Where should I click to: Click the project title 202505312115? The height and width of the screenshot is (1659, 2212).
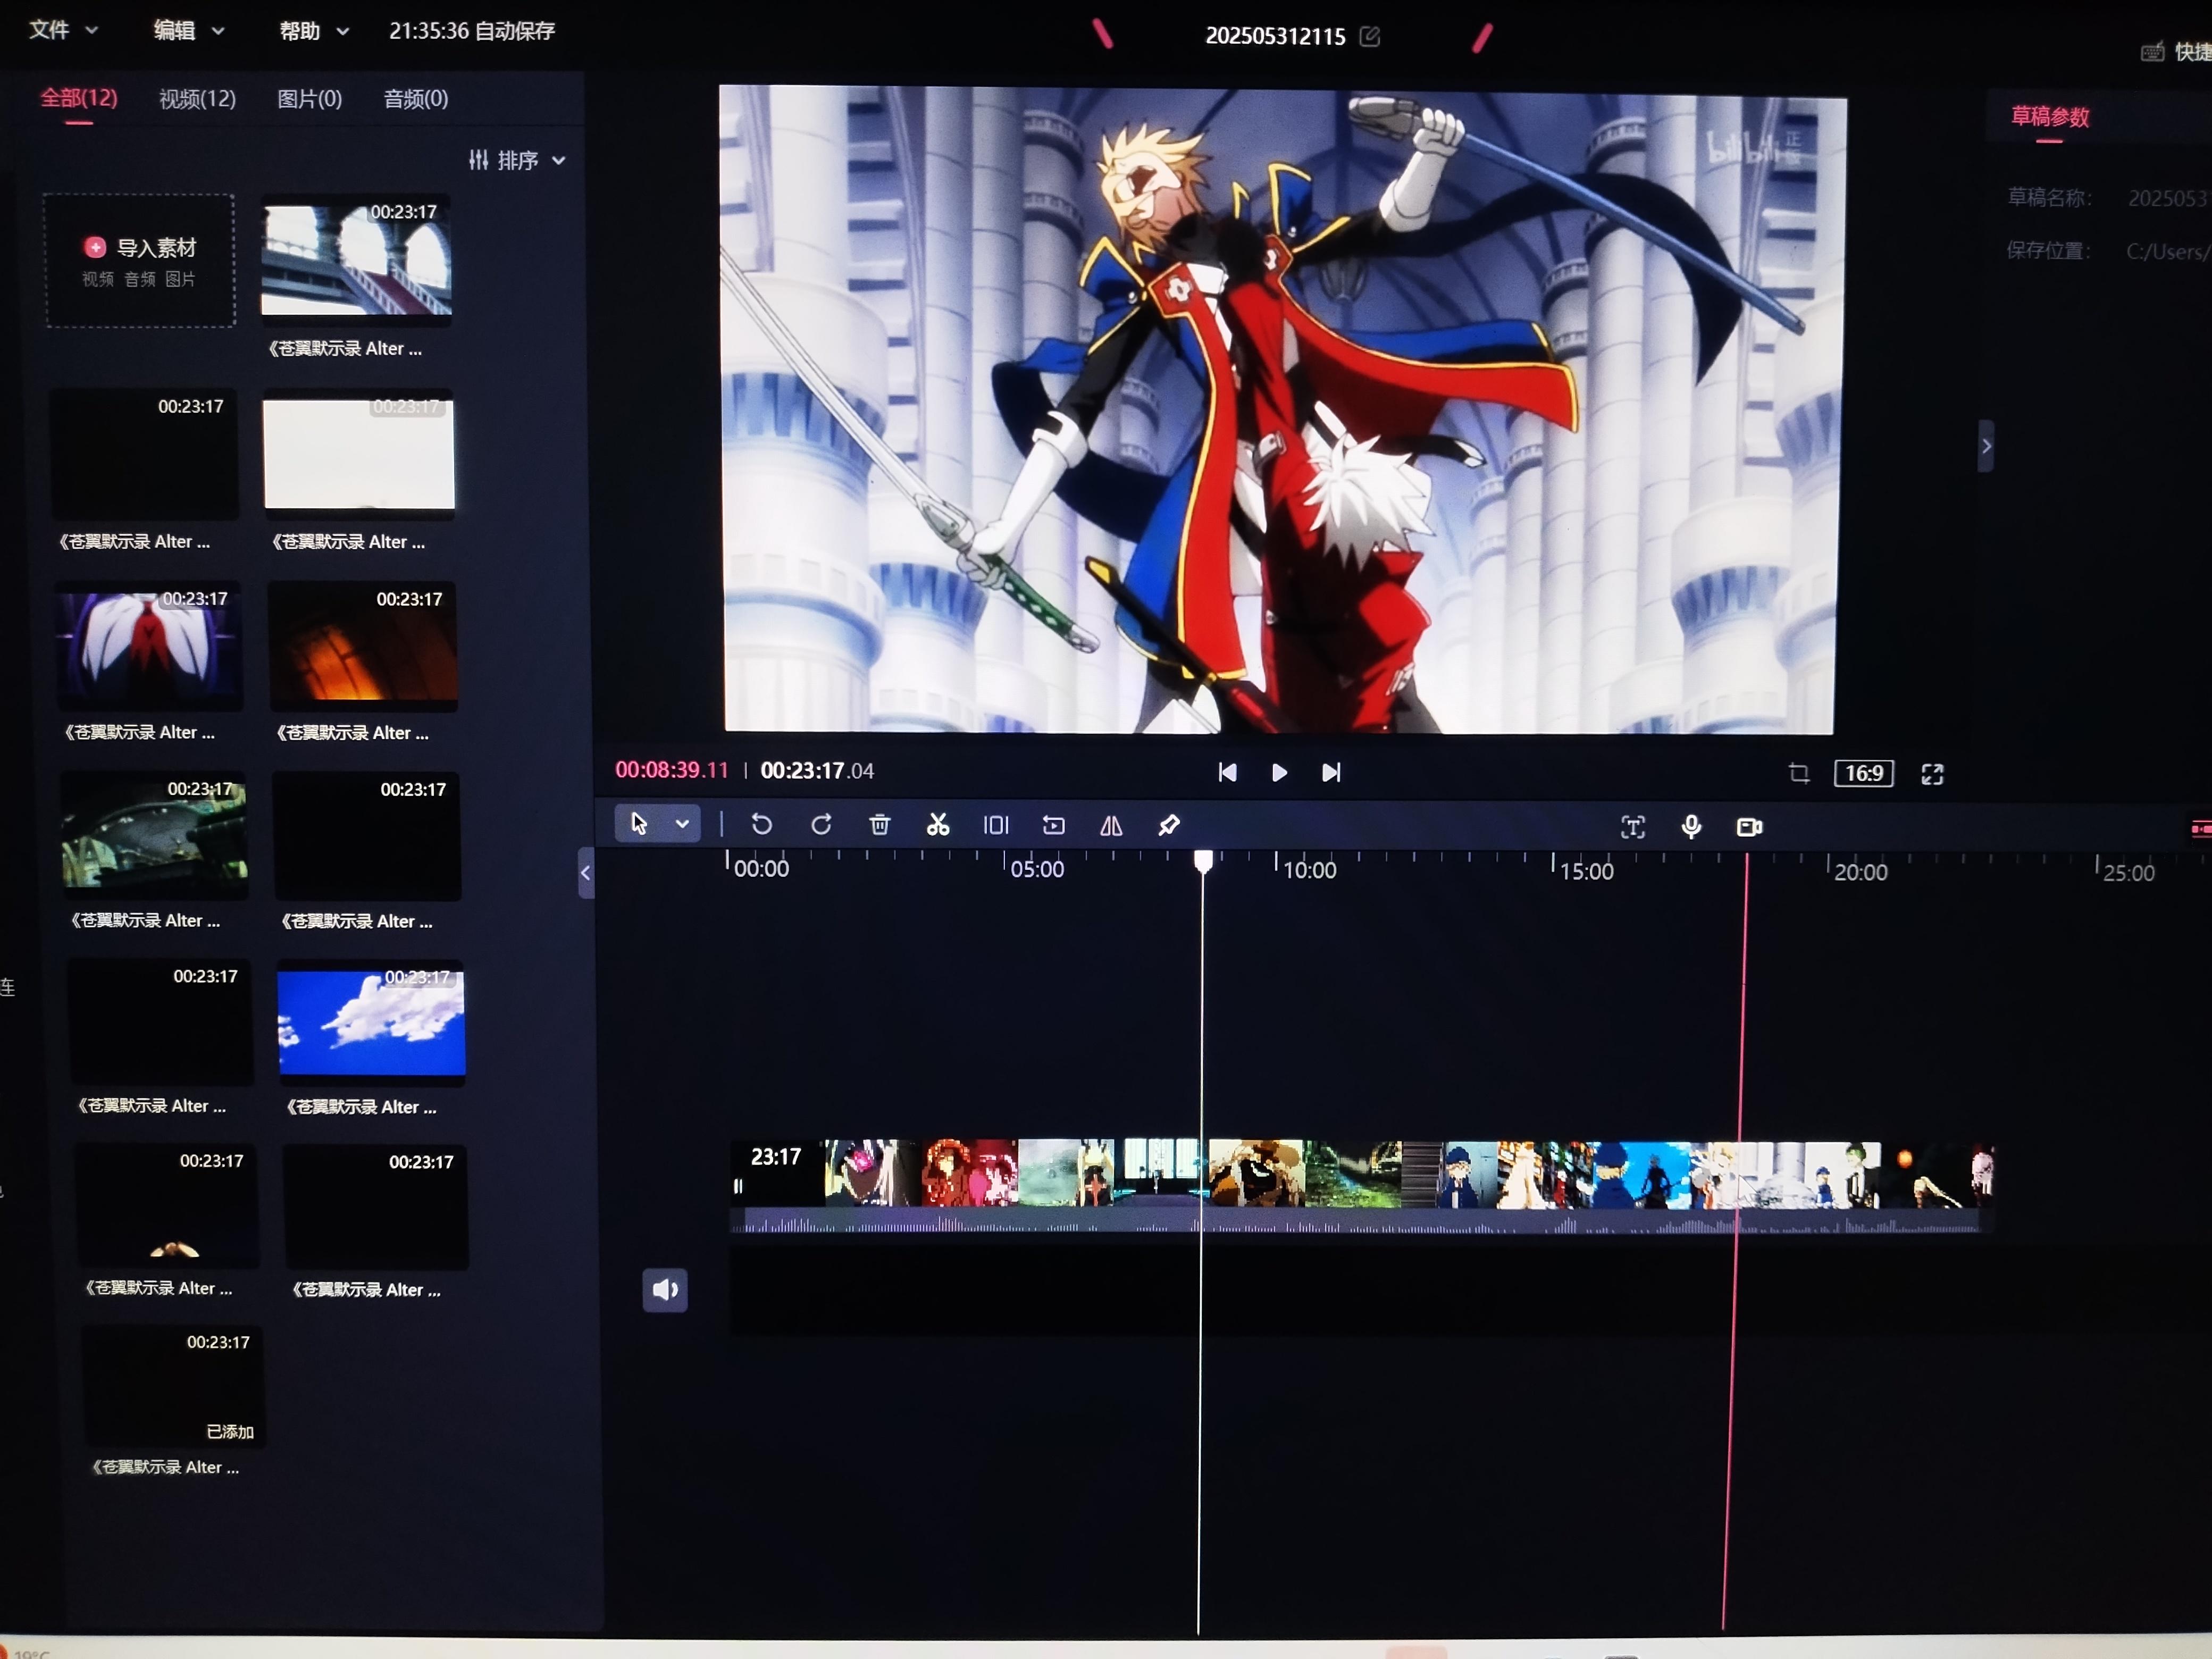tap(1275, 36)
